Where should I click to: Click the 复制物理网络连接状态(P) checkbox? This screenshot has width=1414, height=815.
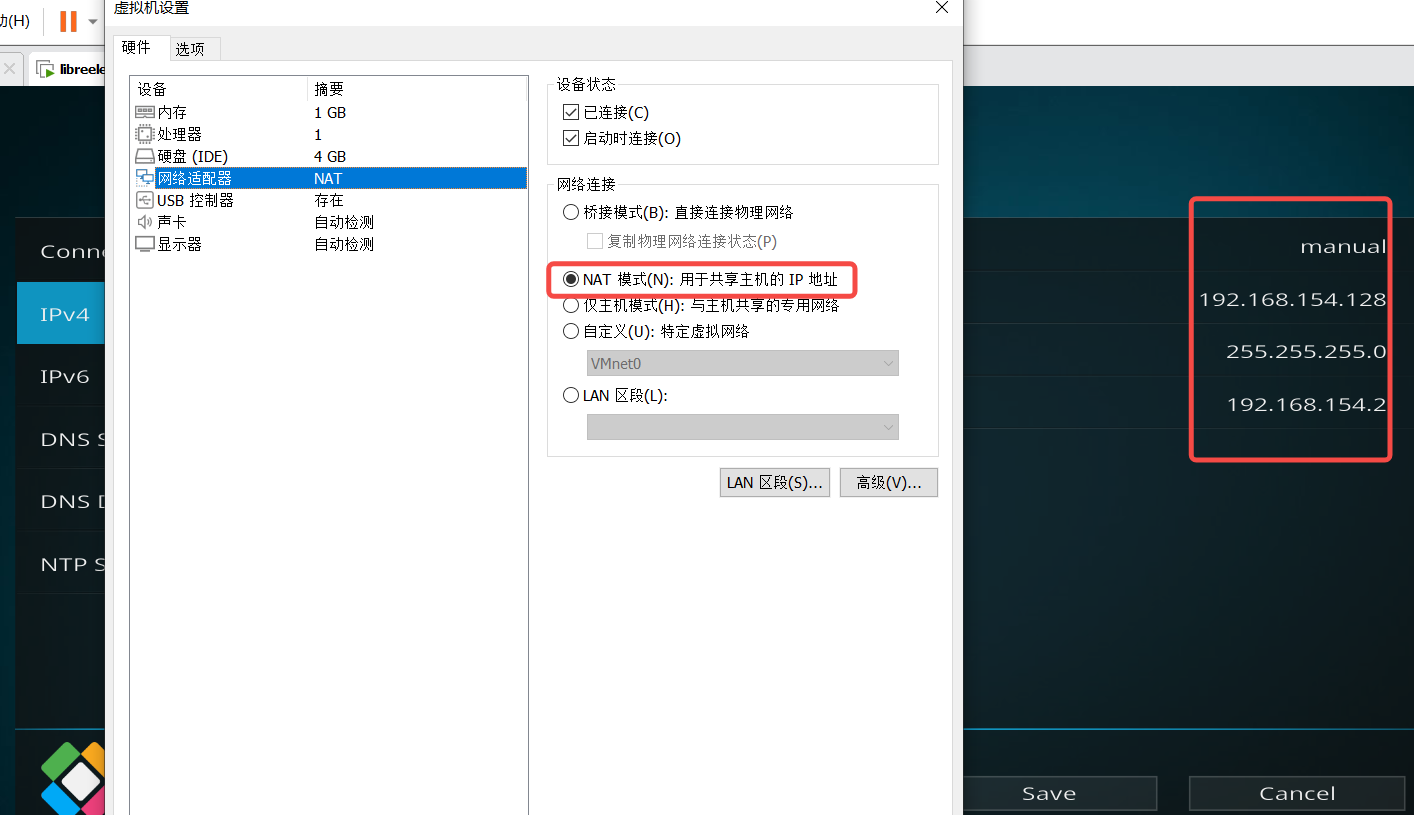click(595, 241)
